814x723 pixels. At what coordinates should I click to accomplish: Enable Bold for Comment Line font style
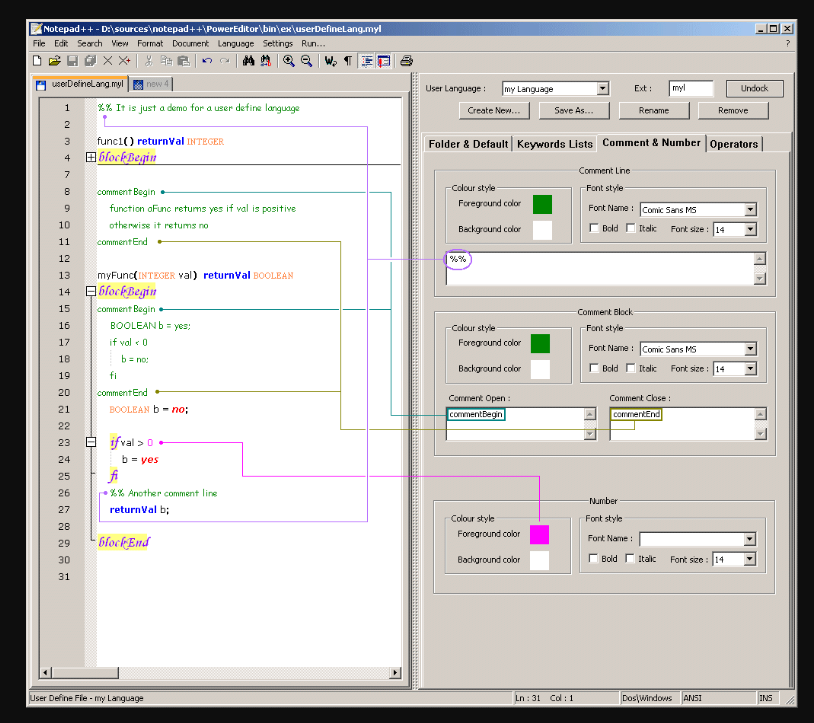pos(594,228)
